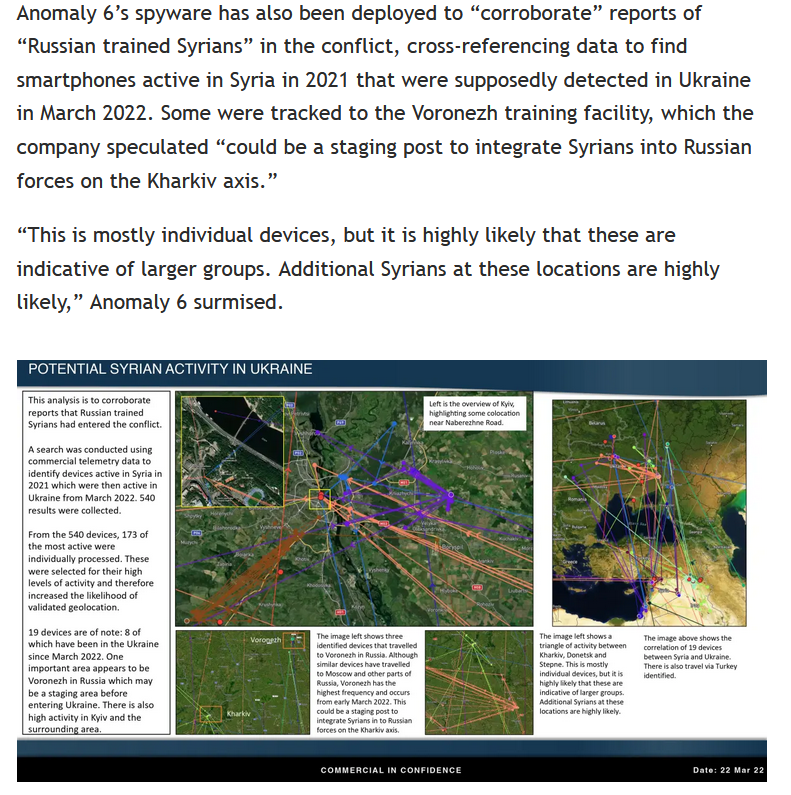Click the 'Left is the overview of Kyiv' caption box
The width and height of the screenshot is (791, 795).
click(x=475, y=413)
